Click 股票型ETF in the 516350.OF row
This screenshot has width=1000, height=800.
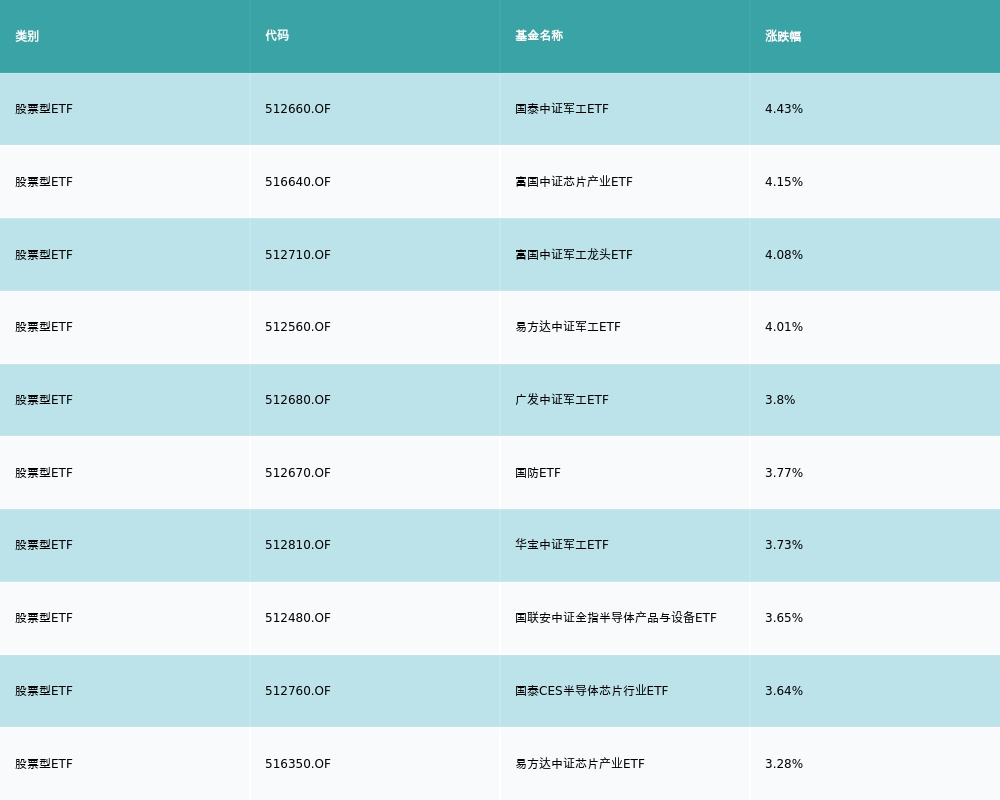(44, 764)
